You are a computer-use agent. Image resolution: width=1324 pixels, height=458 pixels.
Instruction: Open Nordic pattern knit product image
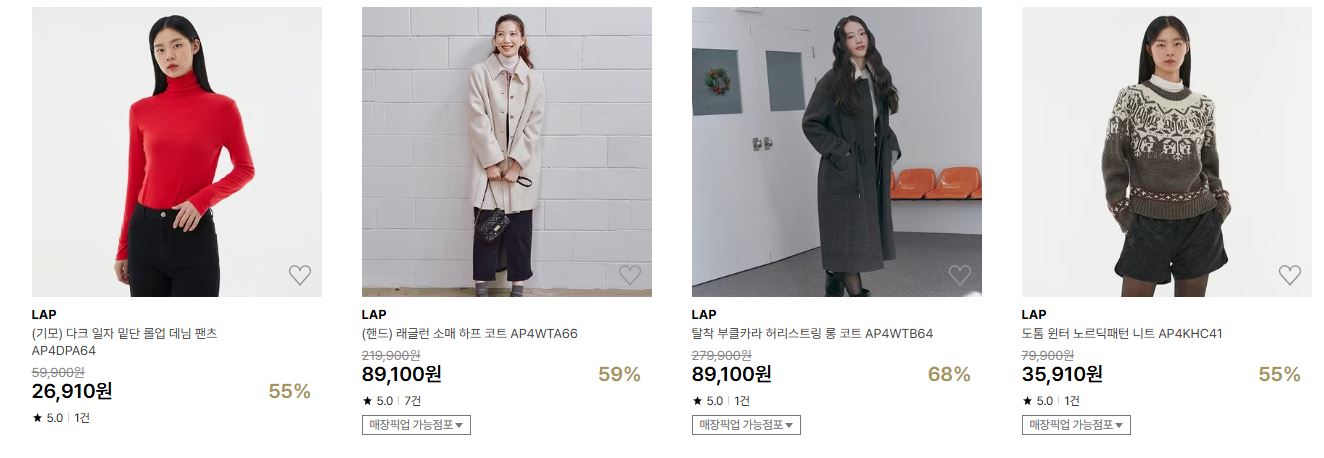click(1167, 152)
